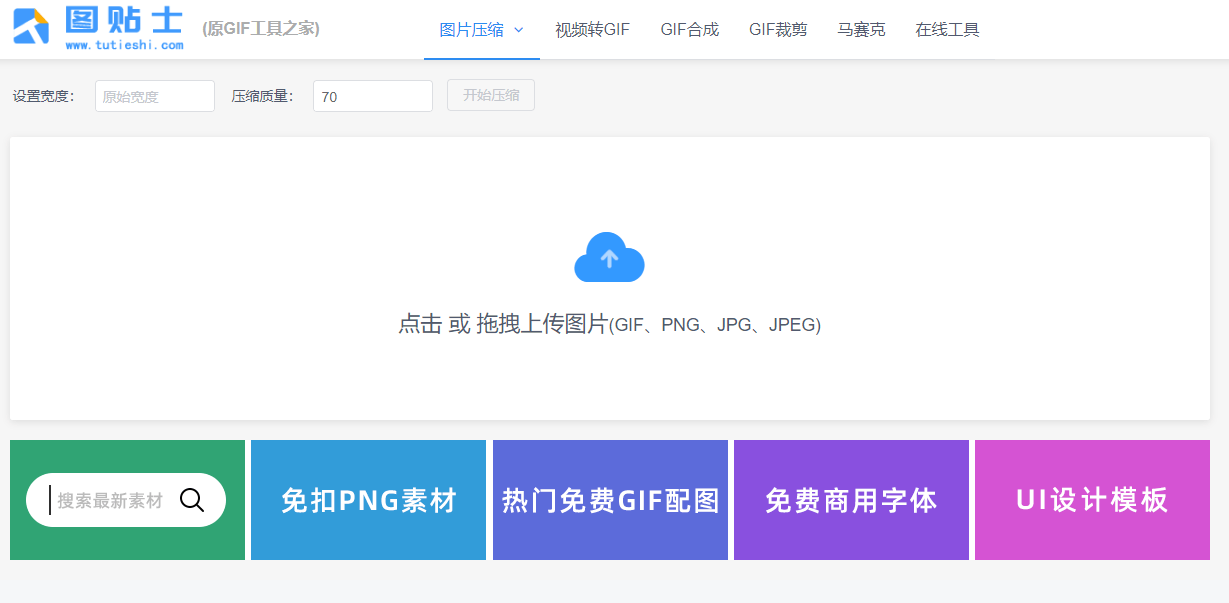Image resolution: width=1229 pixels, height=603 pixels.
Task: Click the 开始压缩 compression button
Action: [490, 95]
